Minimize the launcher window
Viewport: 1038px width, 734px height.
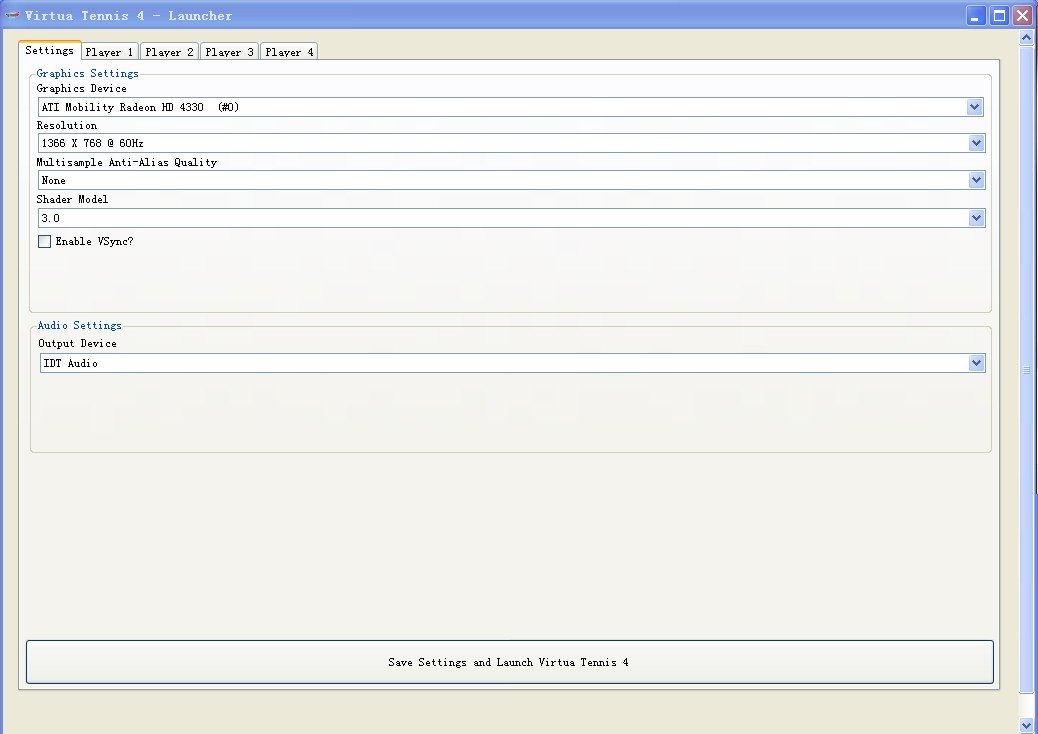[x=976, y=16]
